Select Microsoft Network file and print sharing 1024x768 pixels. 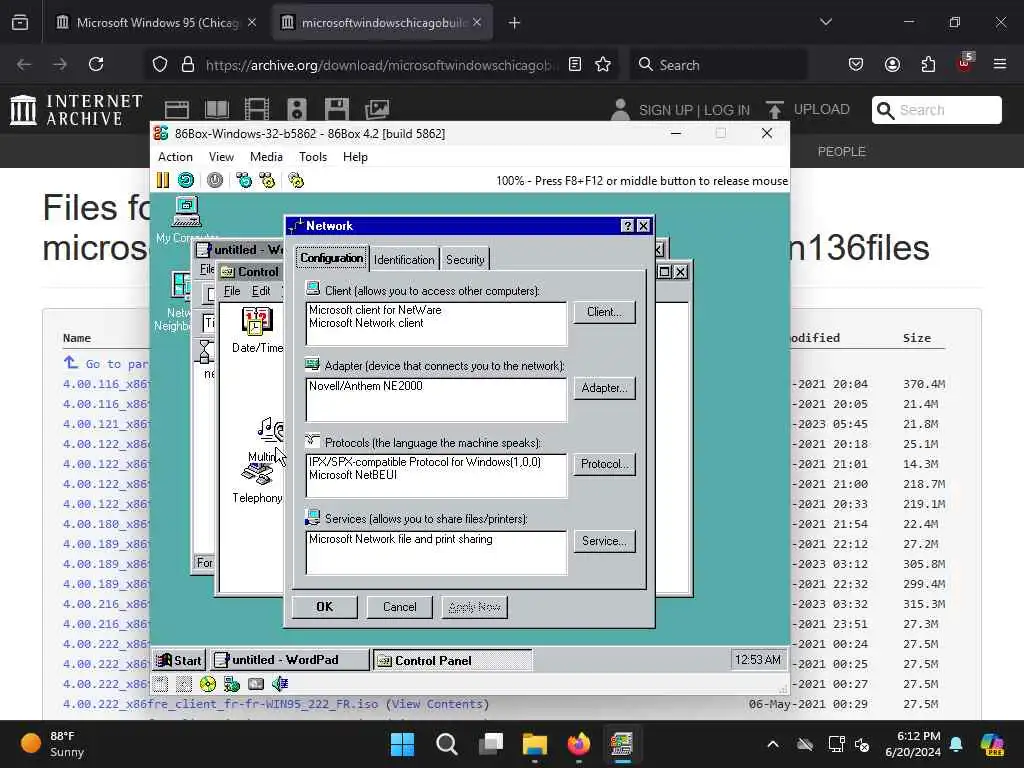400,539
